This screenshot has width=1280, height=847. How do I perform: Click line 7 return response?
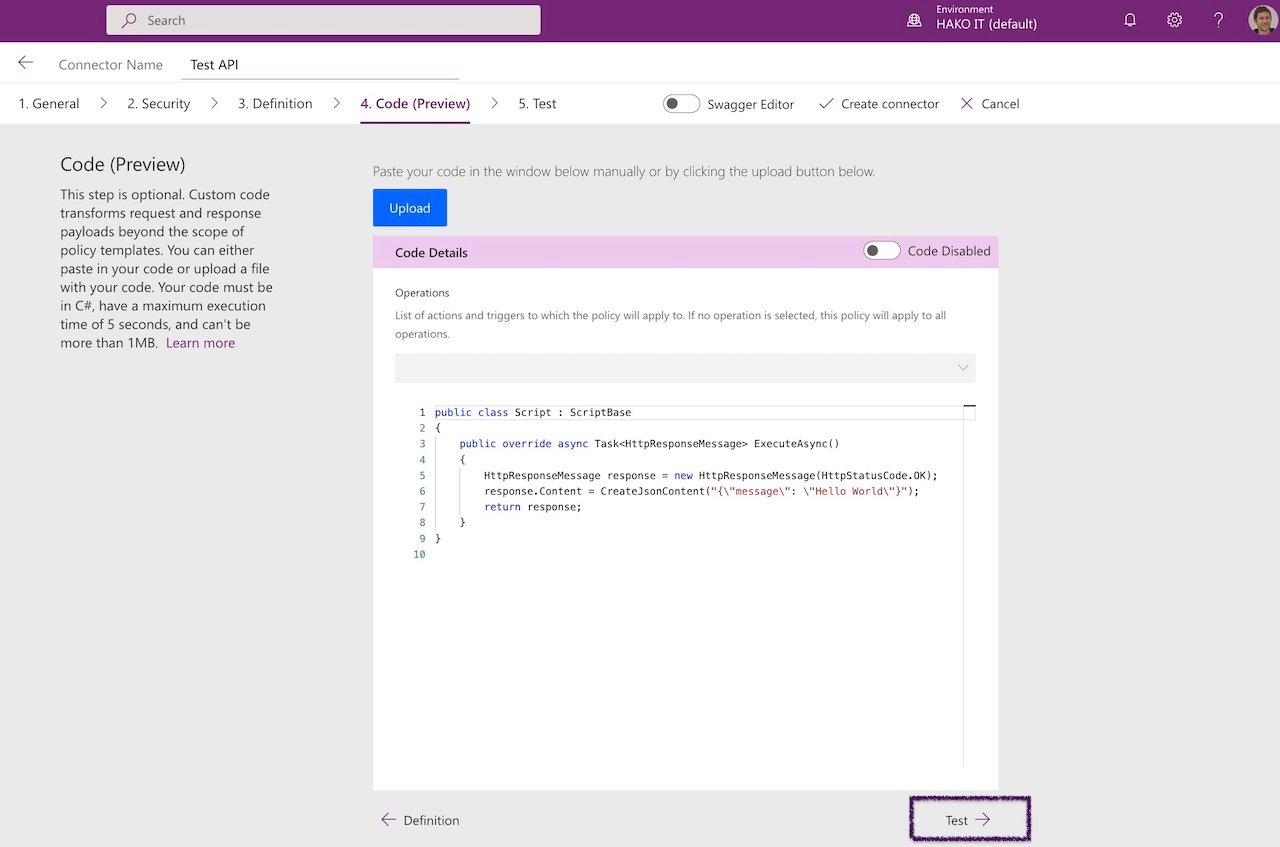[x=533, y=507]
